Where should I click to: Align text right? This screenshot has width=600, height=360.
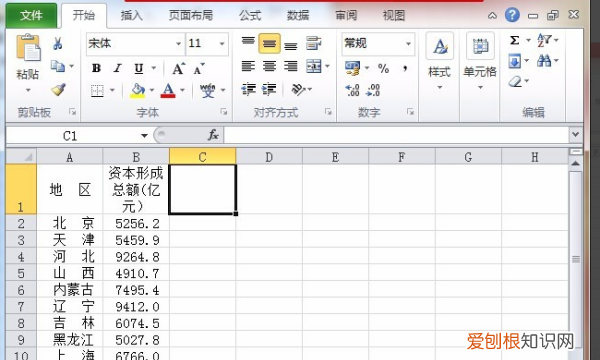click(x=291, y=67)
